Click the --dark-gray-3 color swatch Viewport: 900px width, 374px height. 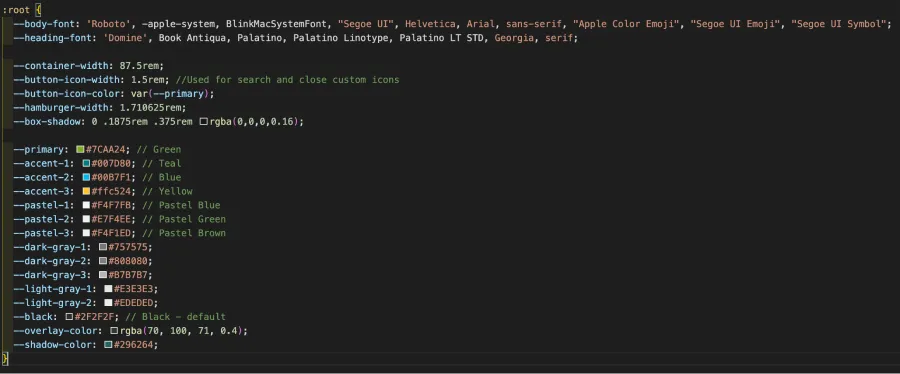point(103,275)
